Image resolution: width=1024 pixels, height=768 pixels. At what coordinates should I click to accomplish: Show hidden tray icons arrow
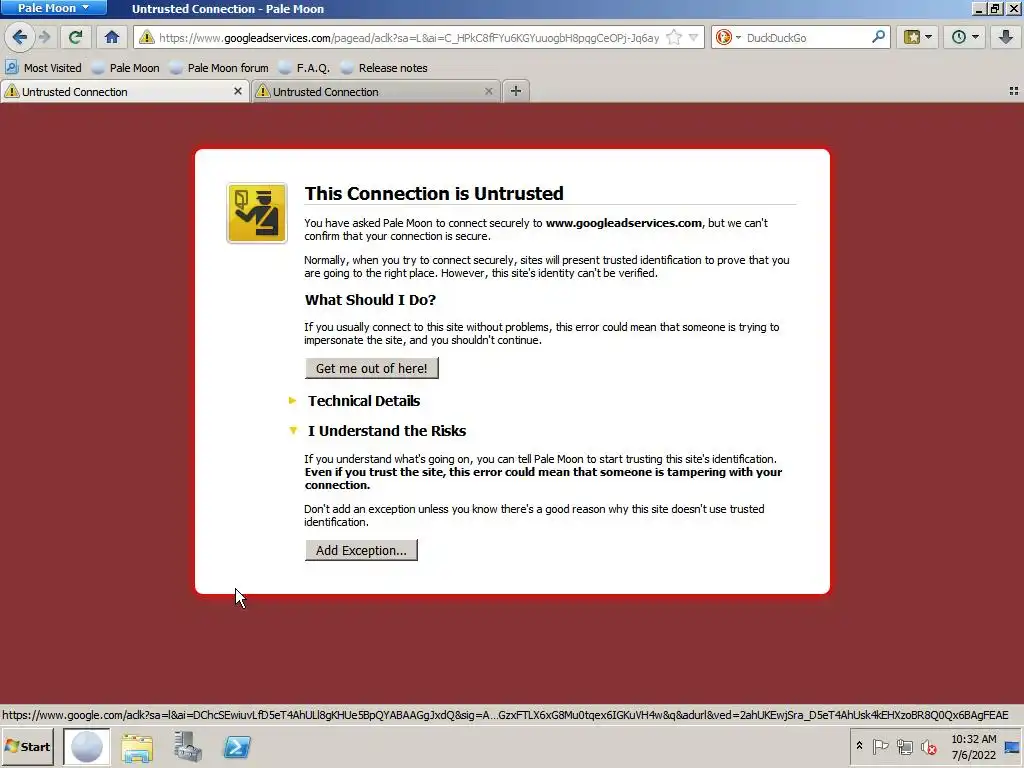pyautogui.click(x=859, y=746)
